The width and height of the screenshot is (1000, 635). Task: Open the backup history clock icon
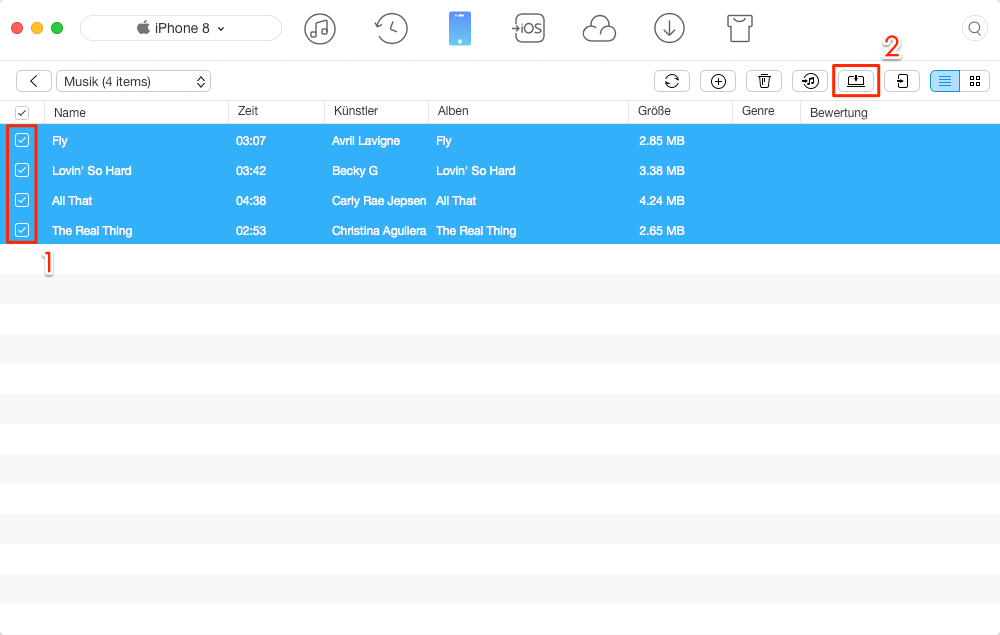pos(390,29)
